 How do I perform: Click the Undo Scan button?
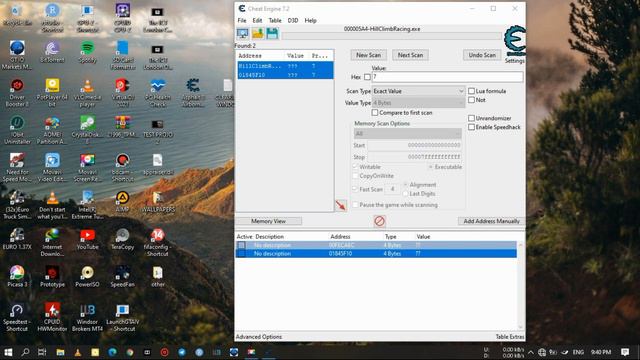point(482,55)
